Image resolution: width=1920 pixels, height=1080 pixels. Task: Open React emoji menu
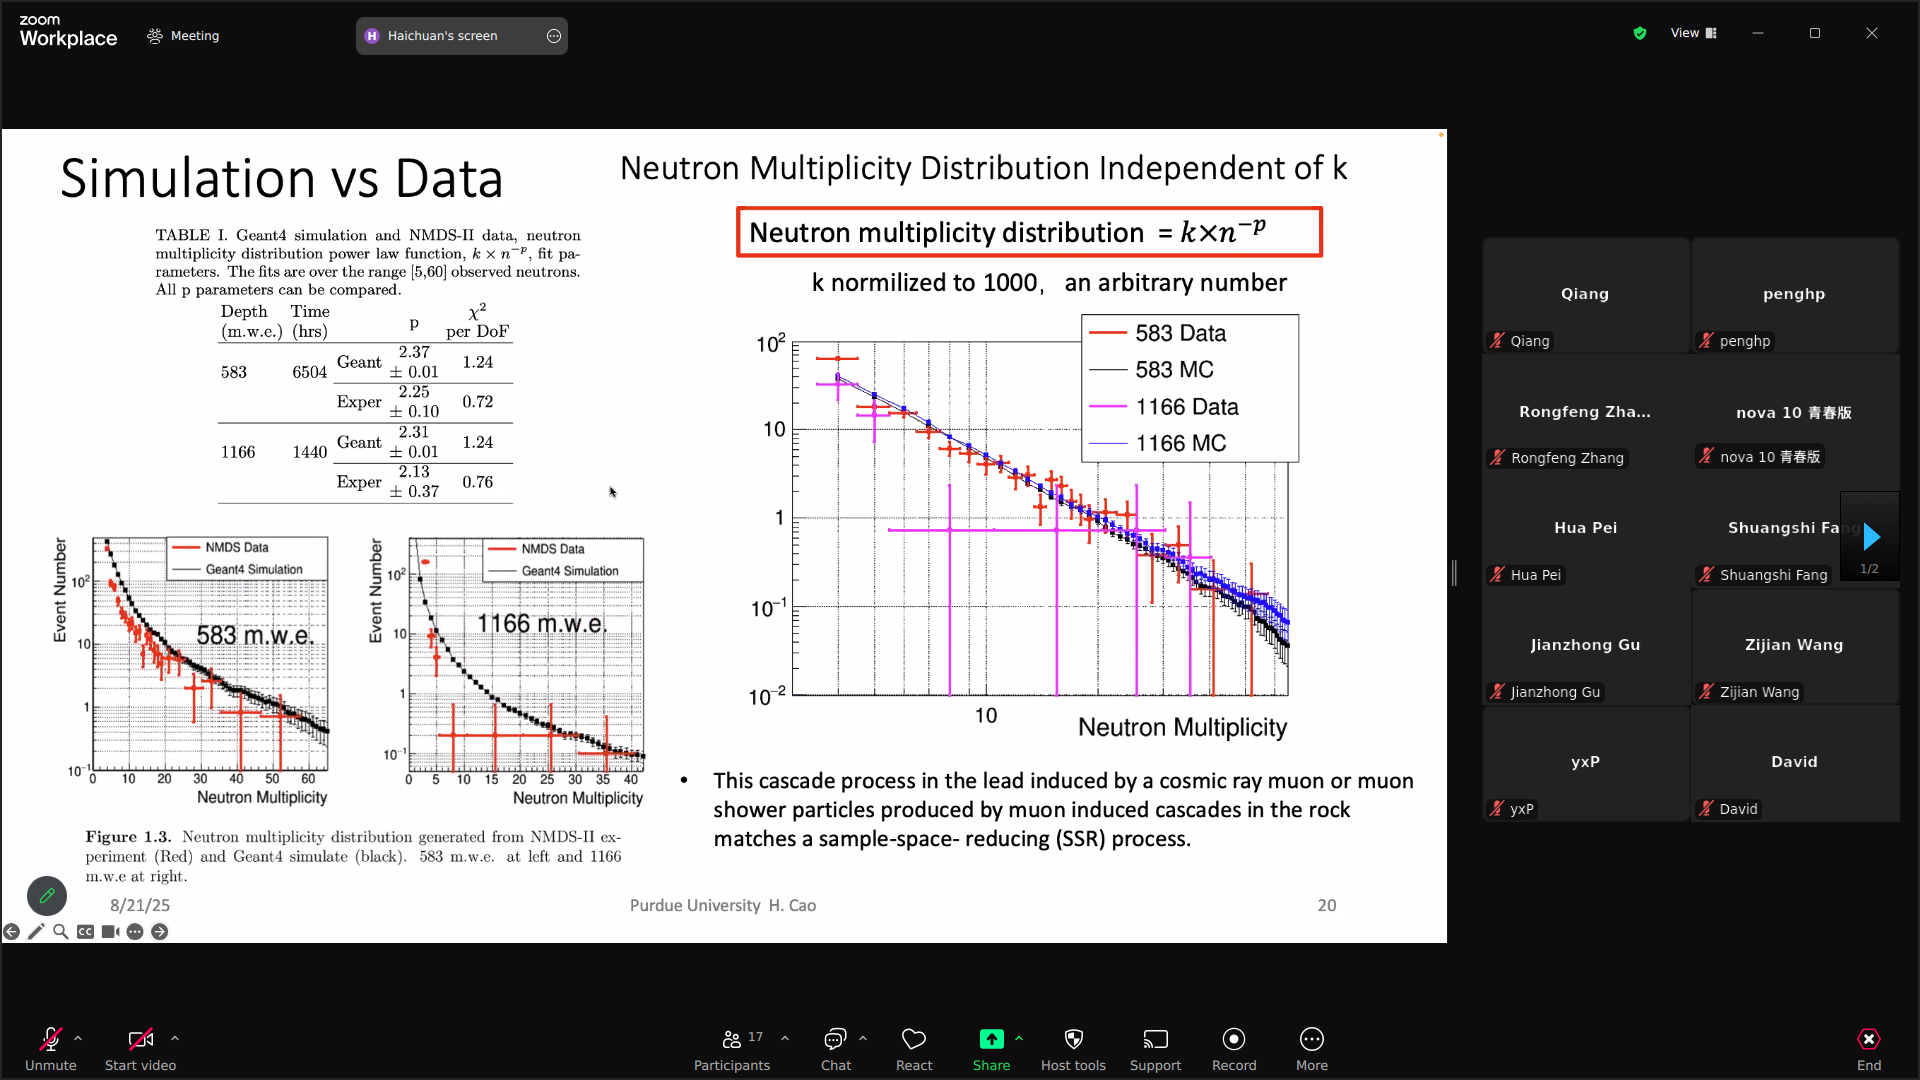point(914,1049)
